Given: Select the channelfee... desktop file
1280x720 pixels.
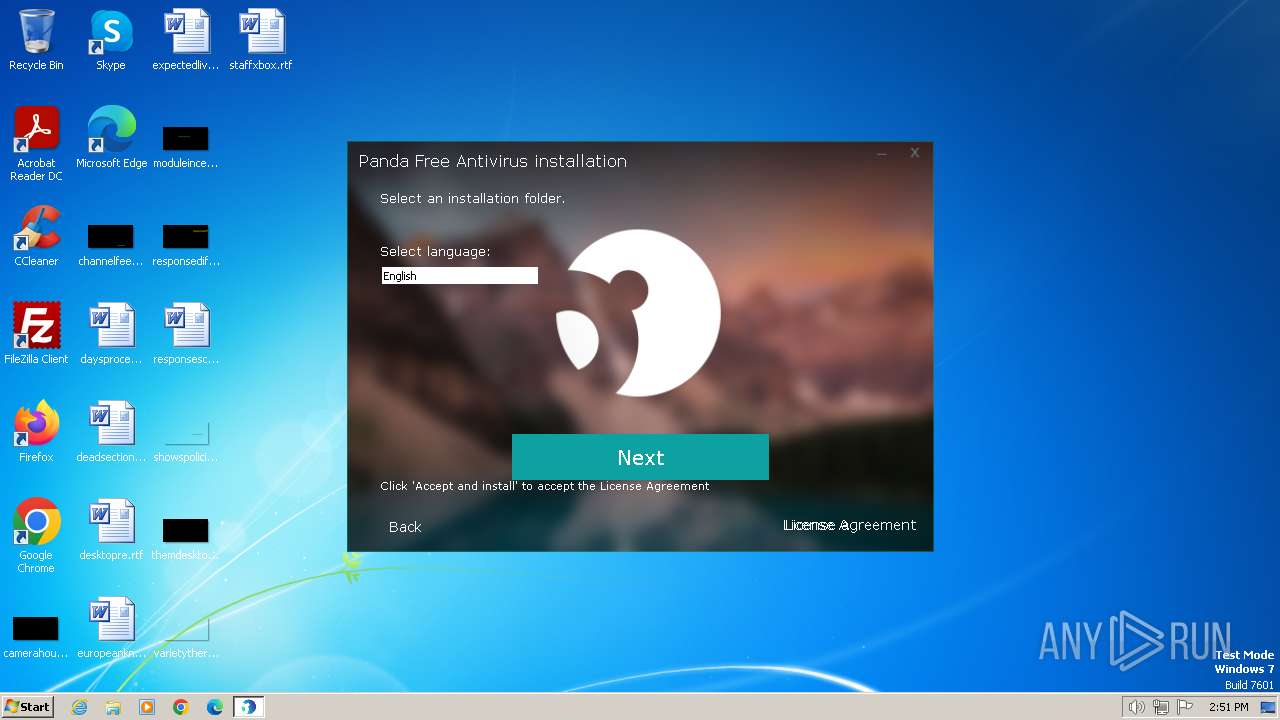Looking at the screenshot, I should pos(111,244).
